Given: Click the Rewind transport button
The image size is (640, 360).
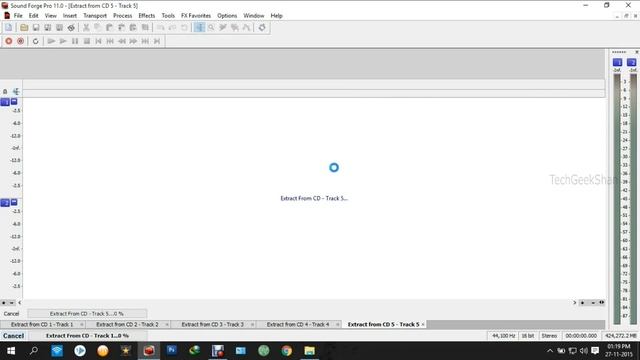Looking at the screenshot, I should pyautogui.click(x=122, y=41).
